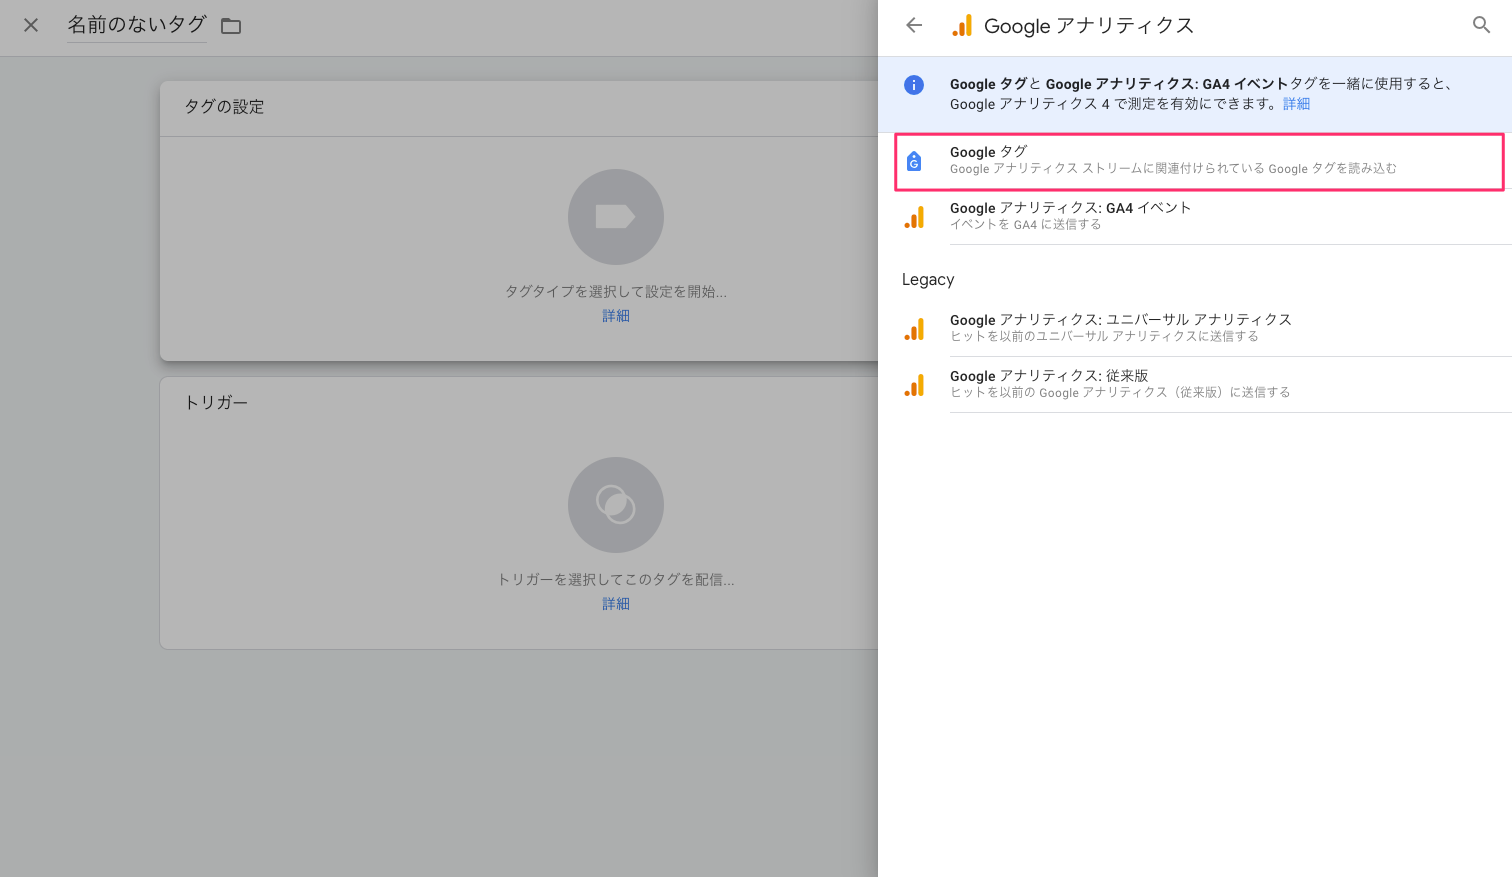Click the GA4 イベント analytics bar icon
Viewport: 1512px width, 877px height.
914,216
